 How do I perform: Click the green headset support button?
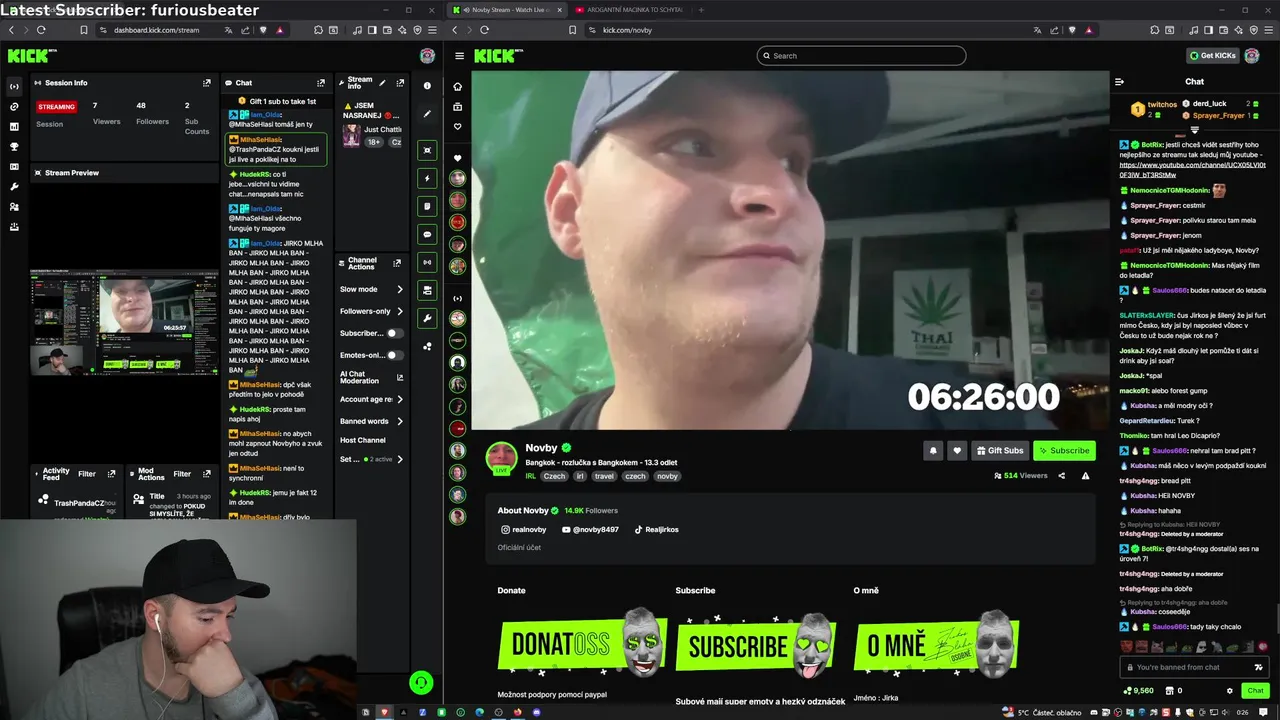click(421, 682)
